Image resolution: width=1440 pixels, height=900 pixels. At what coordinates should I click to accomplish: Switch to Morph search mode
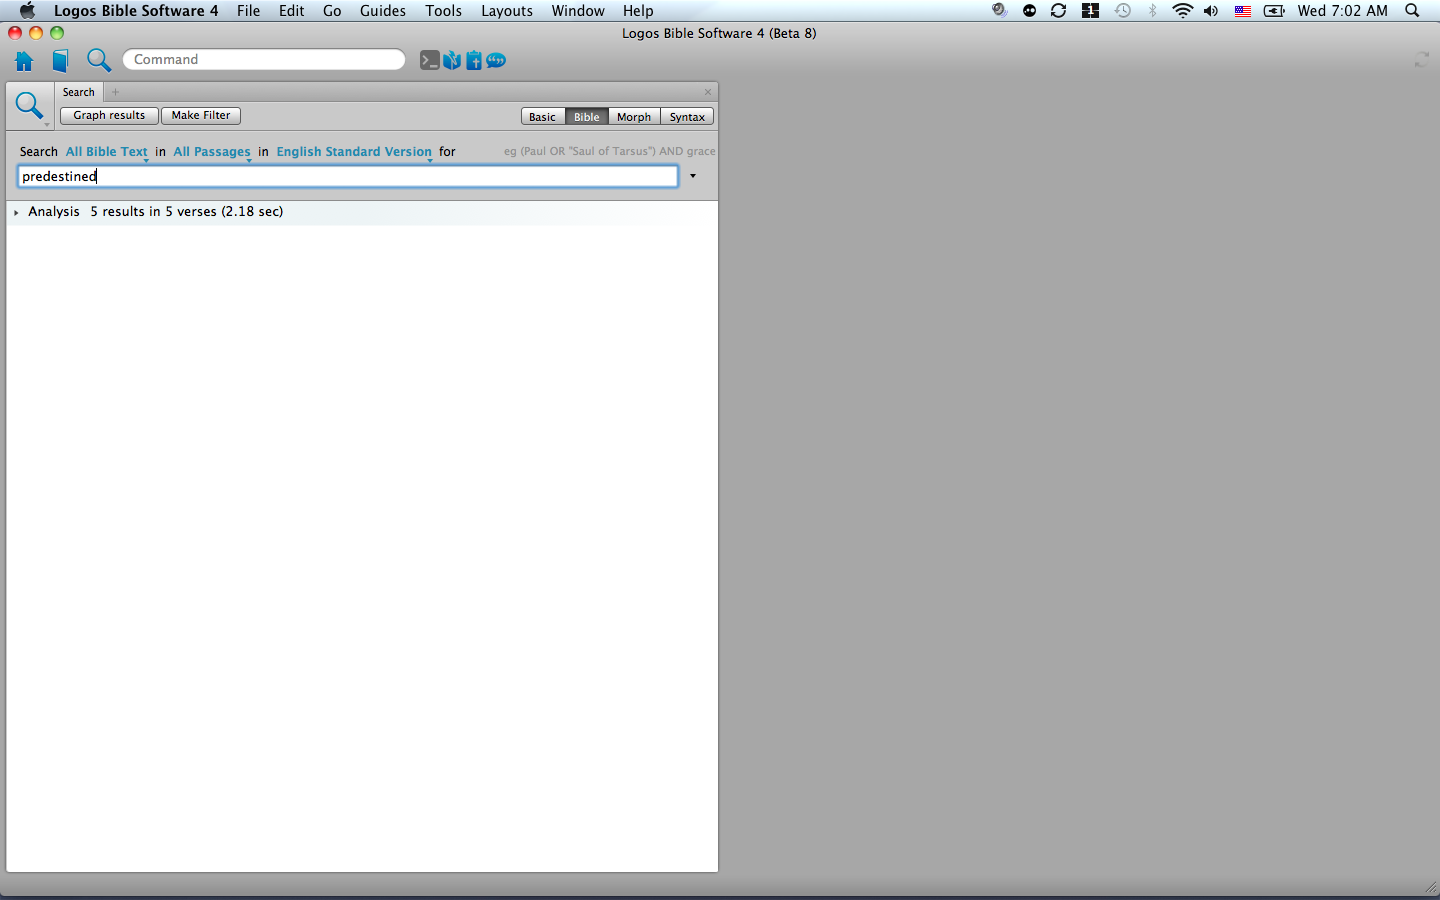click(x=634, y=117)
